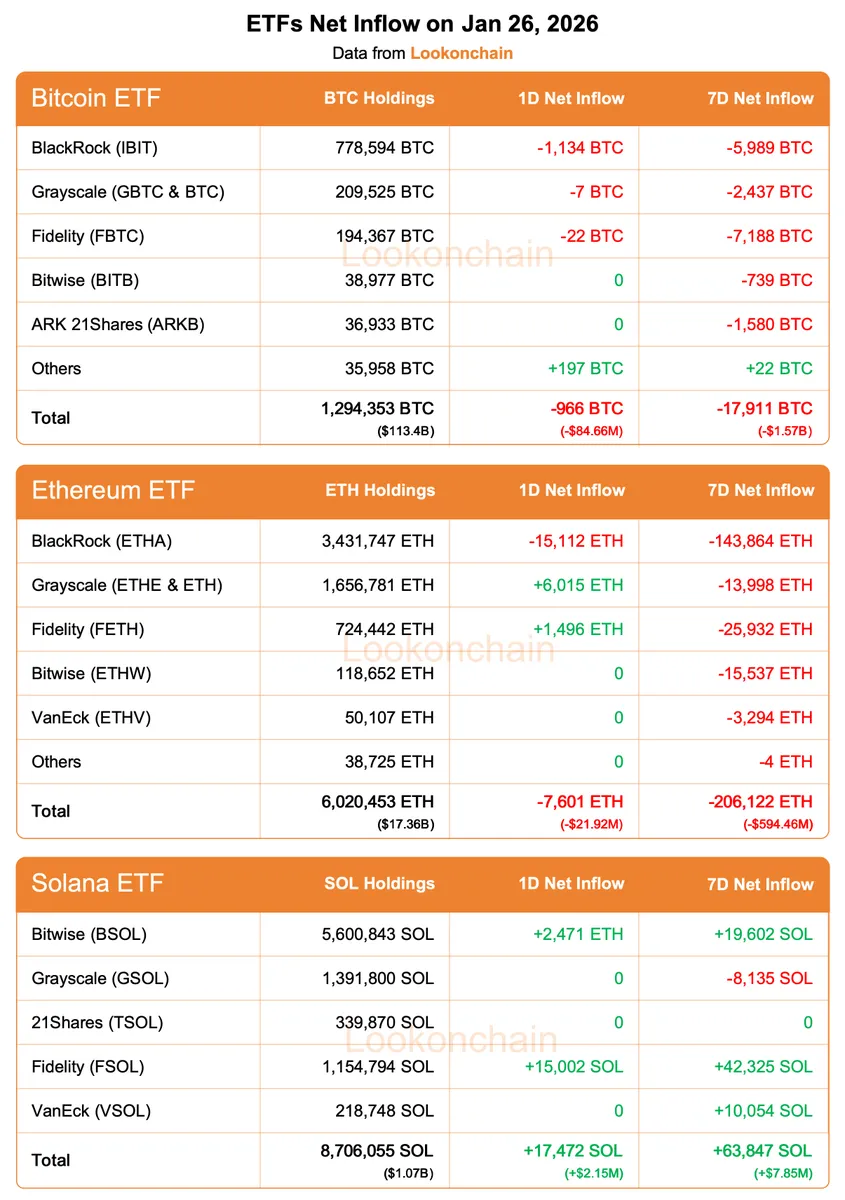Click the 6,020,453 ETH total holdings
Screen dimensions: 845x1200
point(377,802)
